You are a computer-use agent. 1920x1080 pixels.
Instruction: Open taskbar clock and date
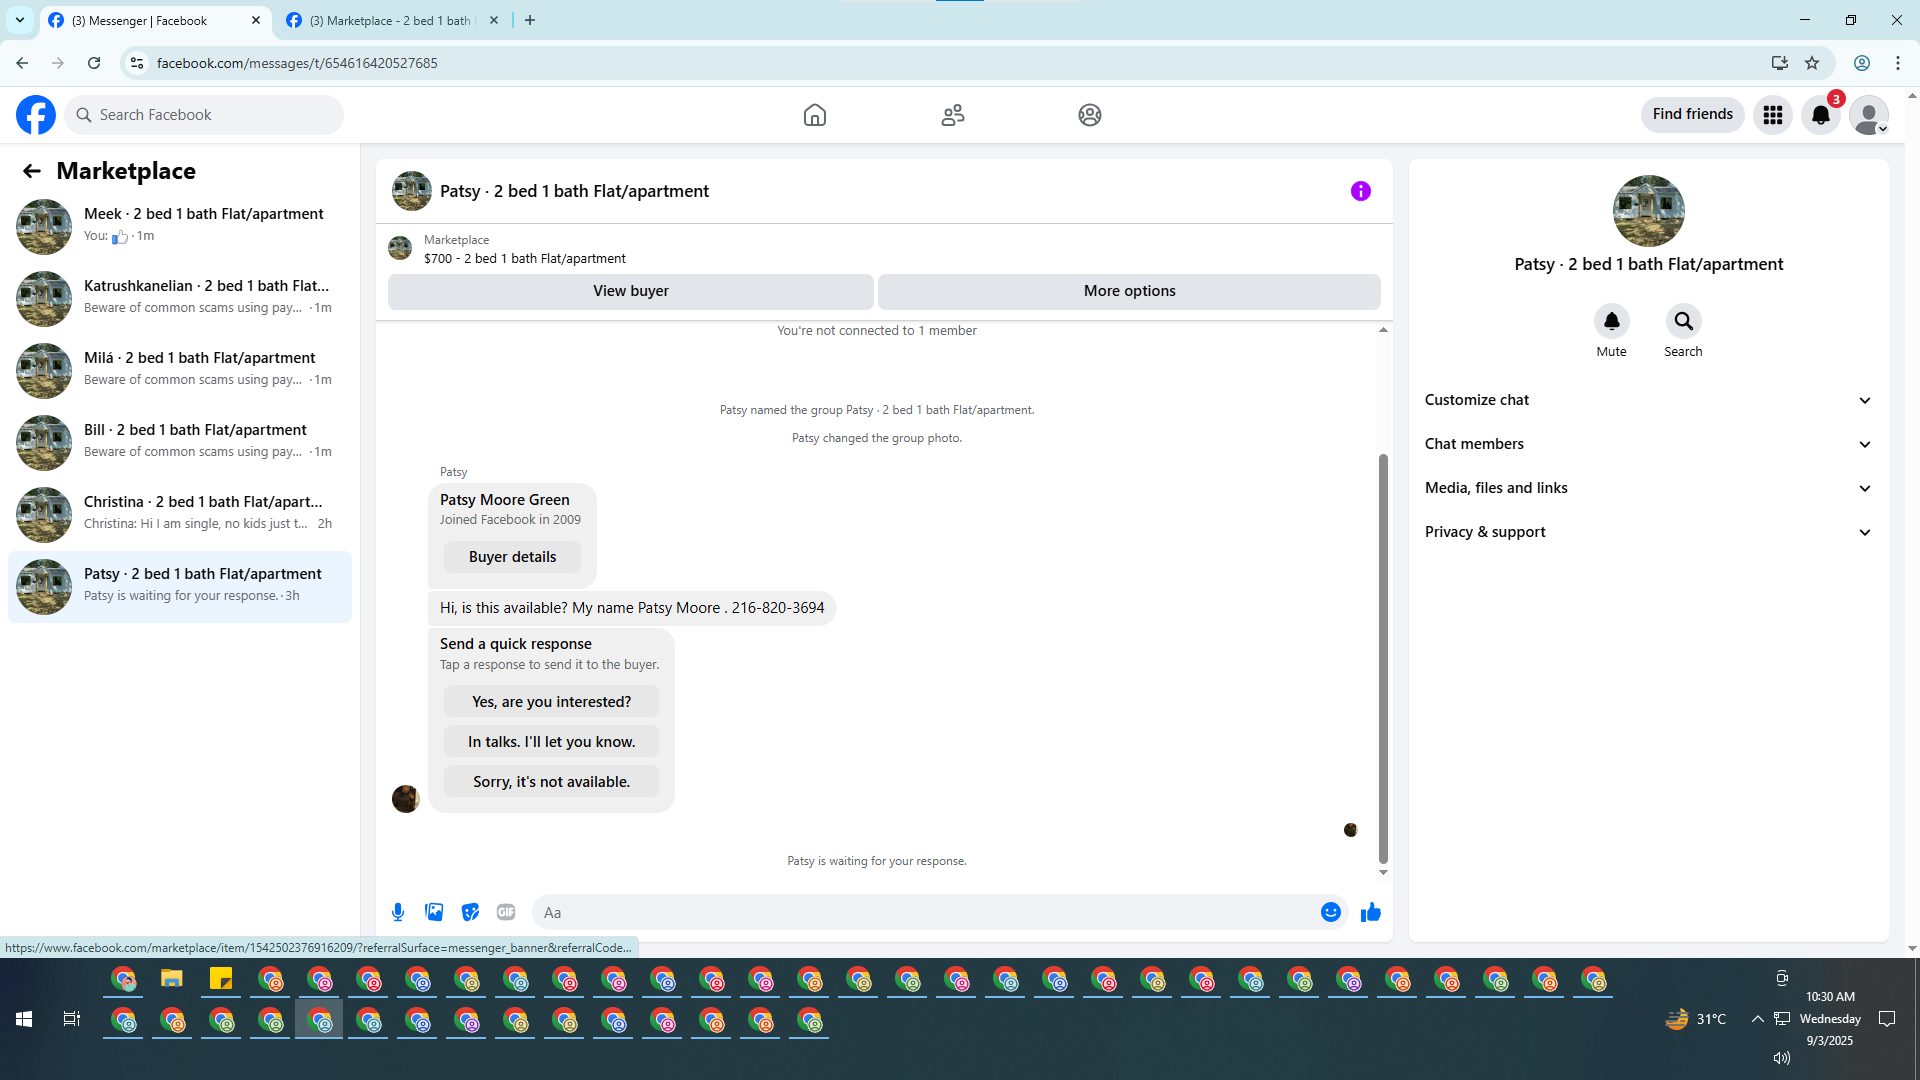point(1830,1019)
